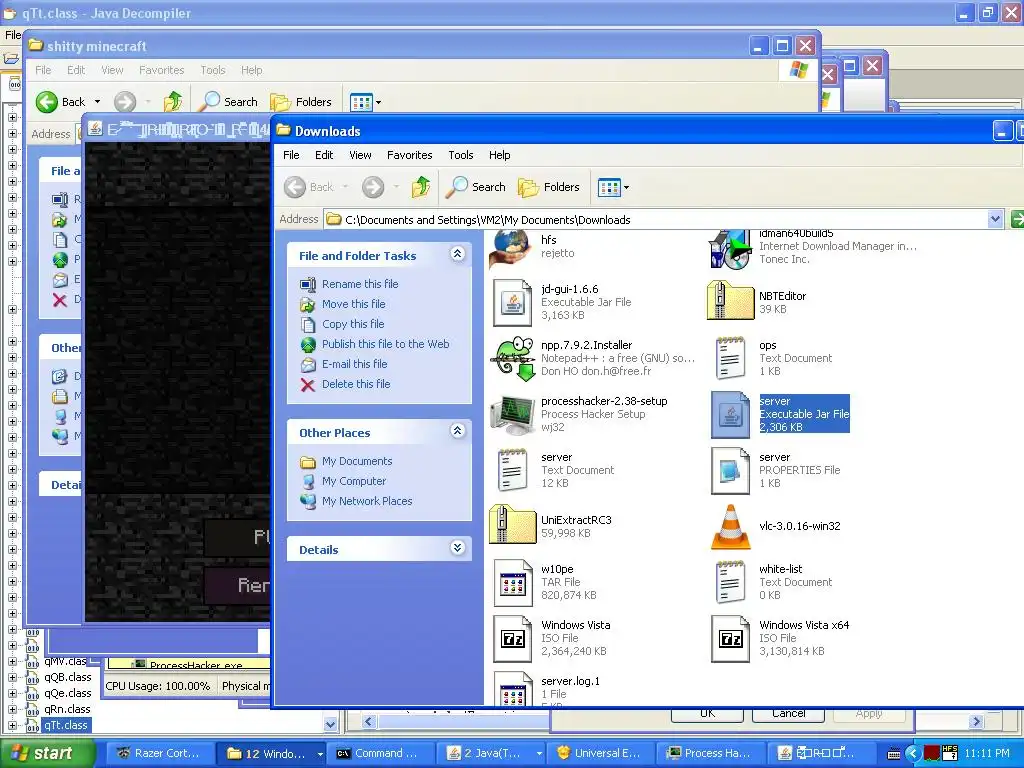Image resolution: width=1024 pixels, height=768 pixels.
Task: Select the processhacker-2.38-setup icon
Action: point(512,415)
